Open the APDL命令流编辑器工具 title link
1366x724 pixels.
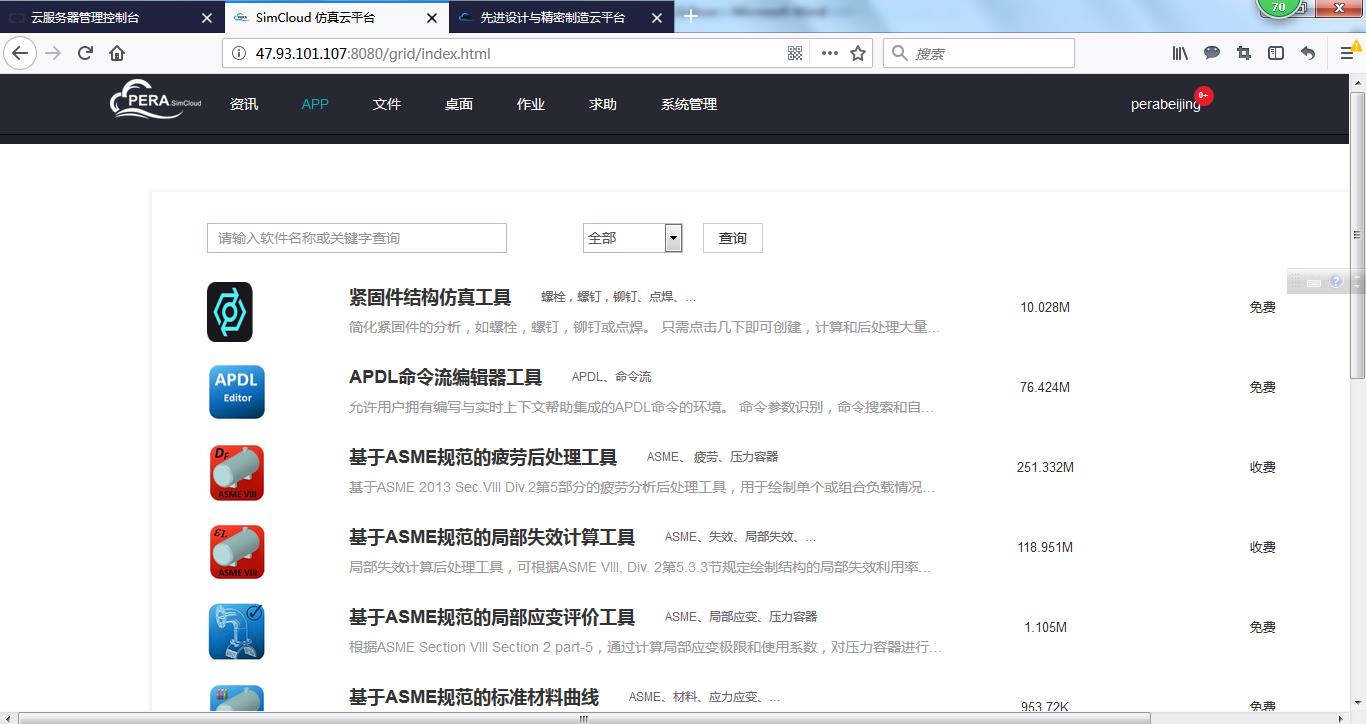445,377
